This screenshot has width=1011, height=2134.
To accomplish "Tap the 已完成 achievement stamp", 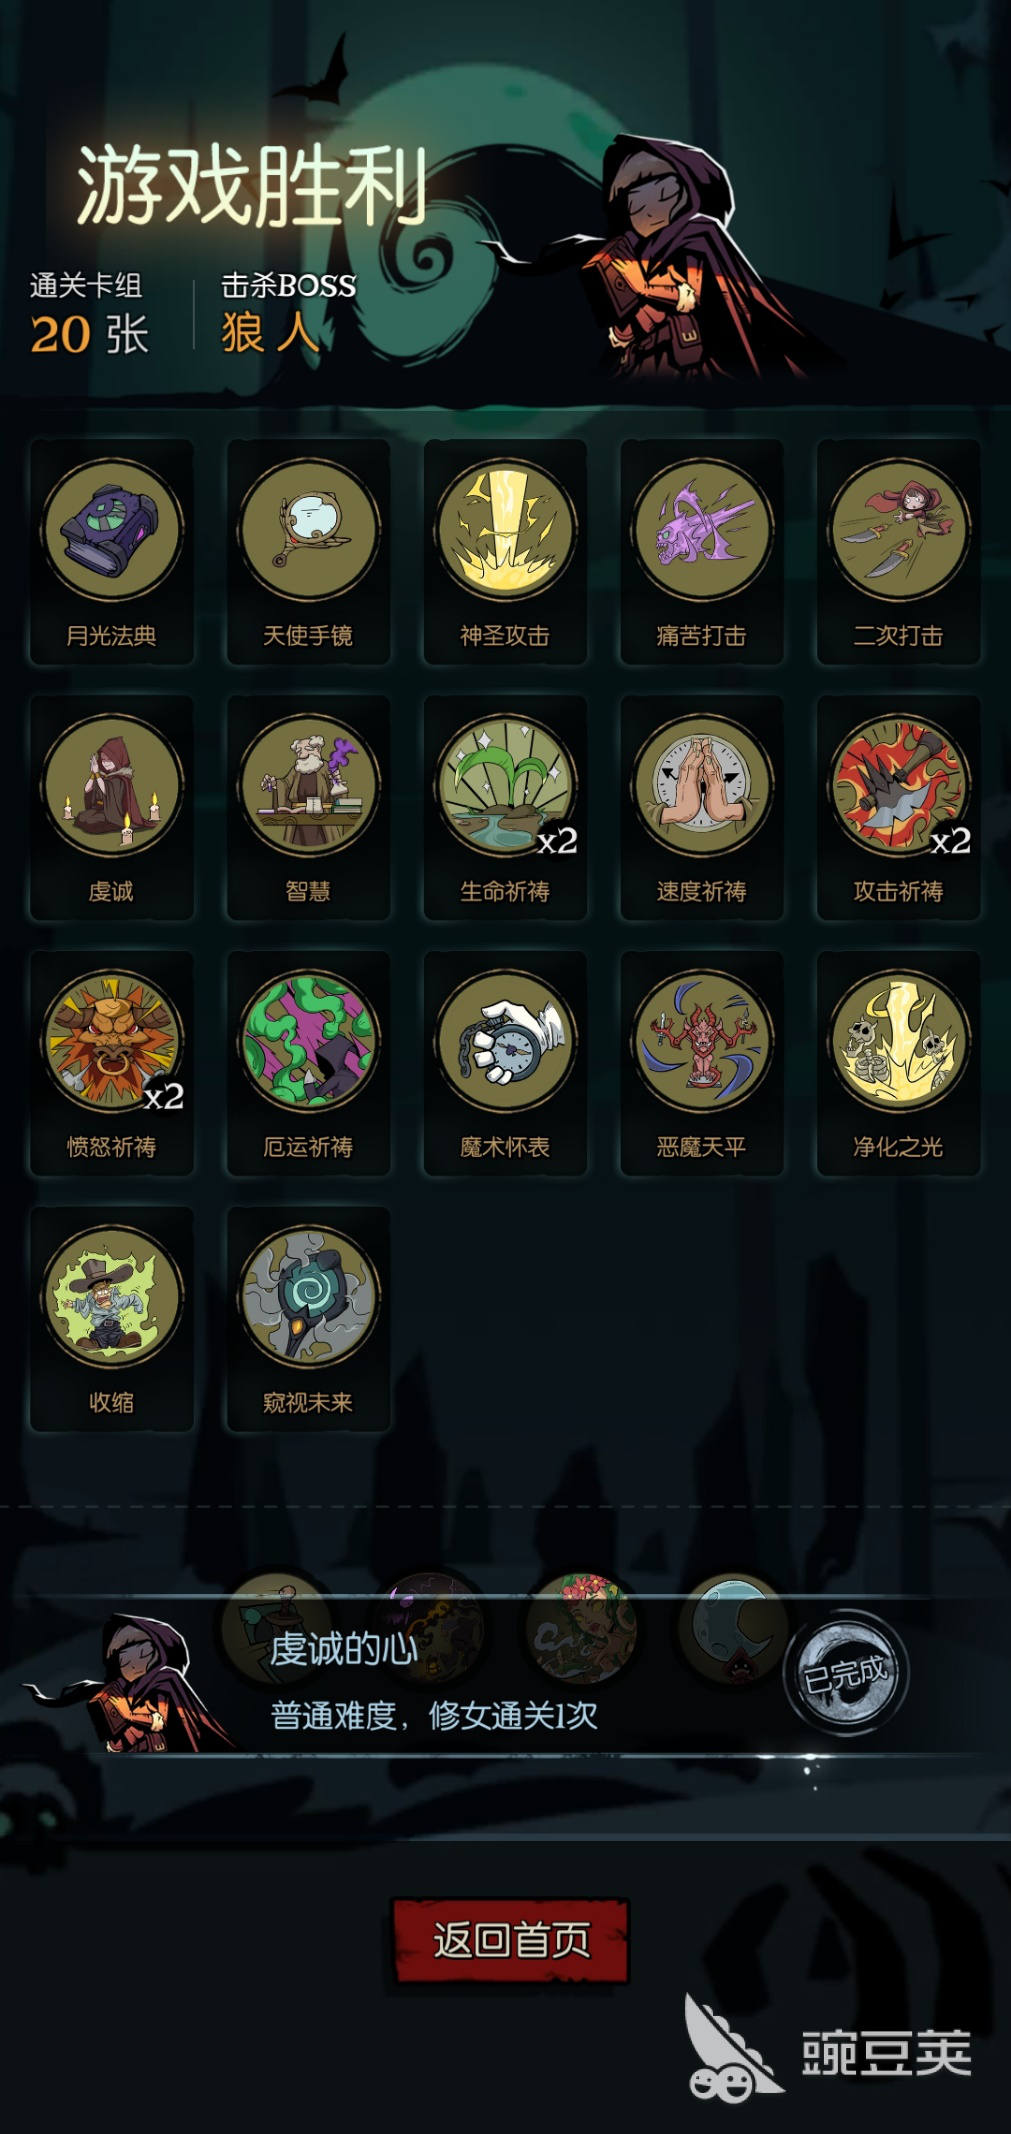I will [x=846, y=1673].
